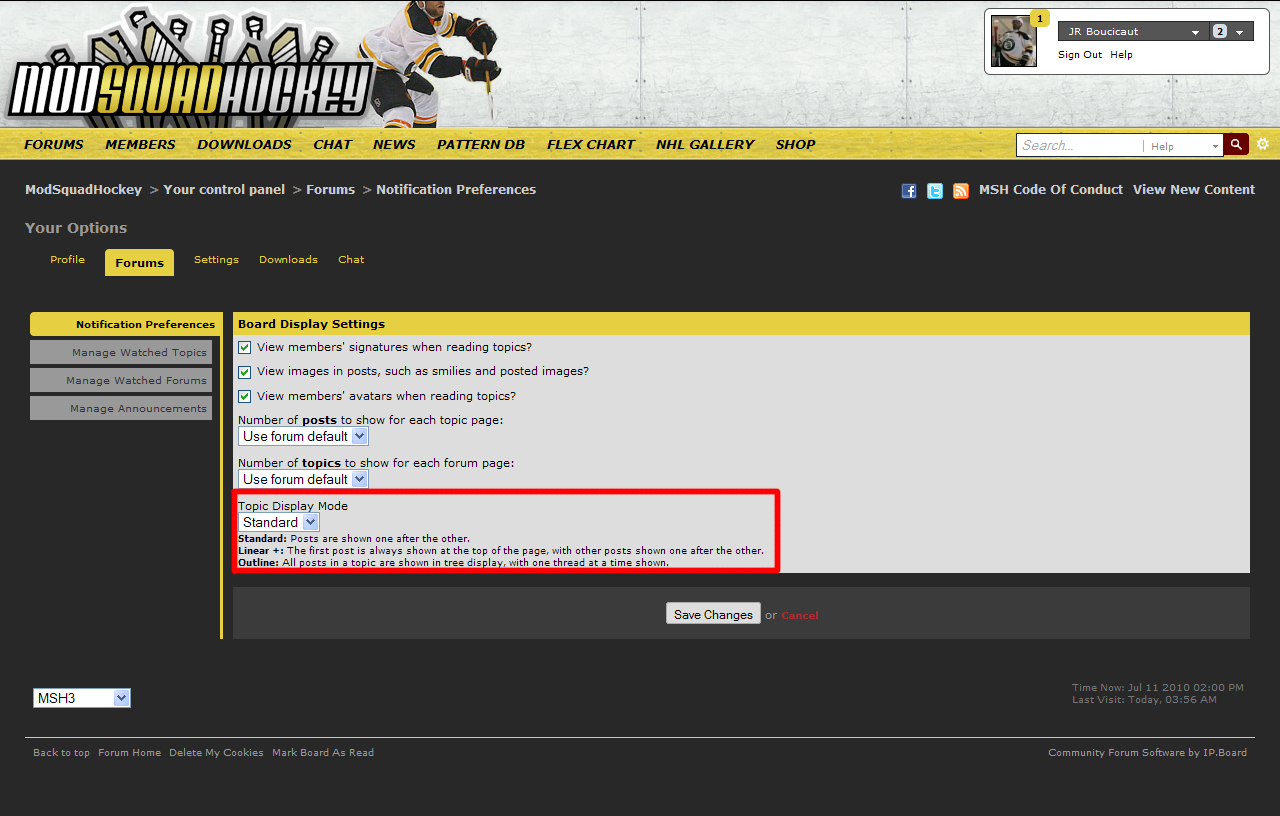The width and height of the screenshot is (1280, 816).
Task: Toggle view images in posts checkbox
Action: (x=245, y=372)
